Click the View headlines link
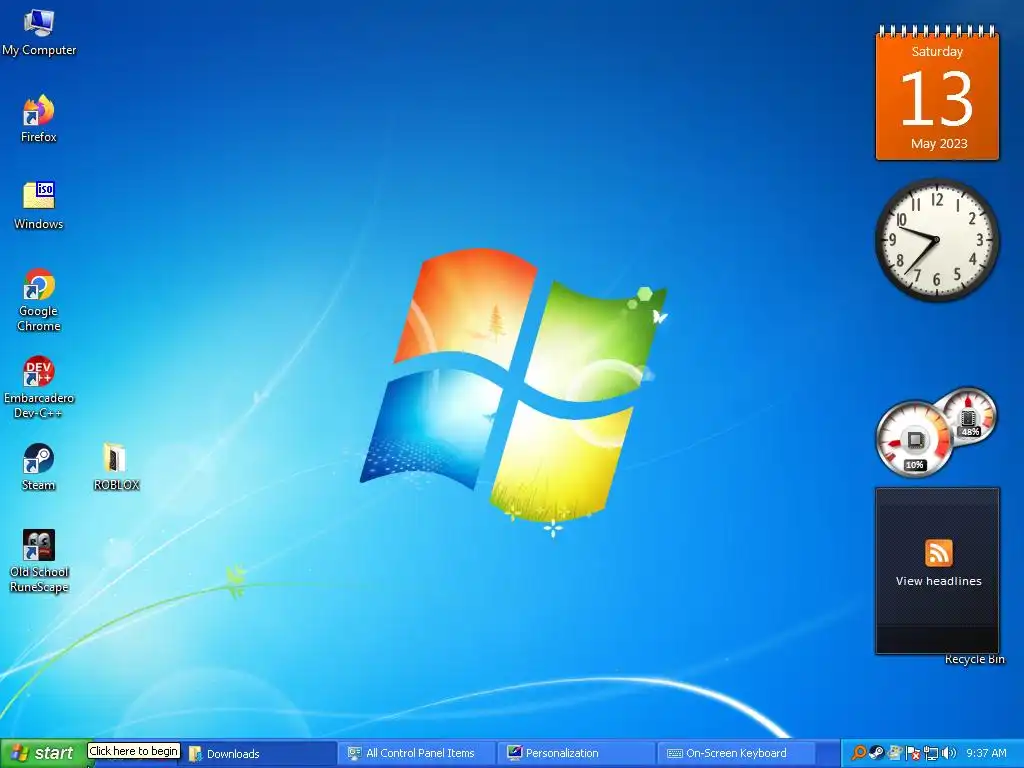Screen dimensions: 1024x768 (x=938, y=581)
